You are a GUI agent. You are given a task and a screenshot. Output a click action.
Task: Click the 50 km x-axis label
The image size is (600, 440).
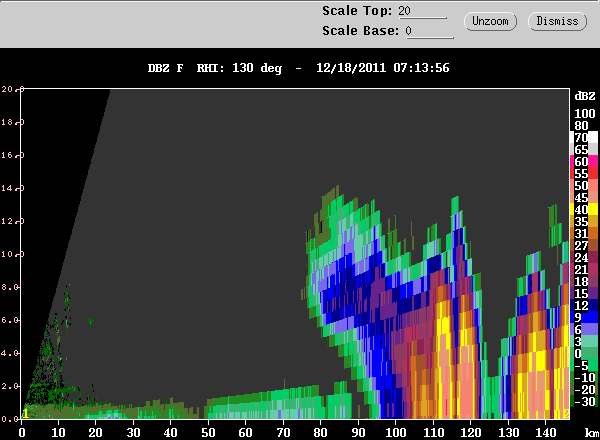(208, 433)
